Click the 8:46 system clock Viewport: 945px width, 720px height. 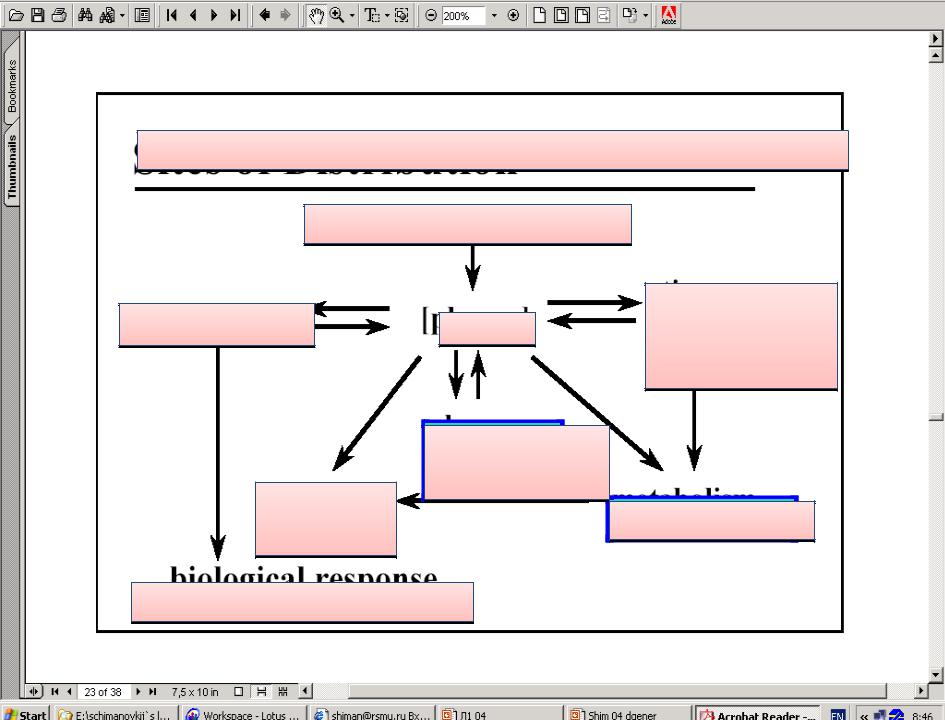pos(923,716)
